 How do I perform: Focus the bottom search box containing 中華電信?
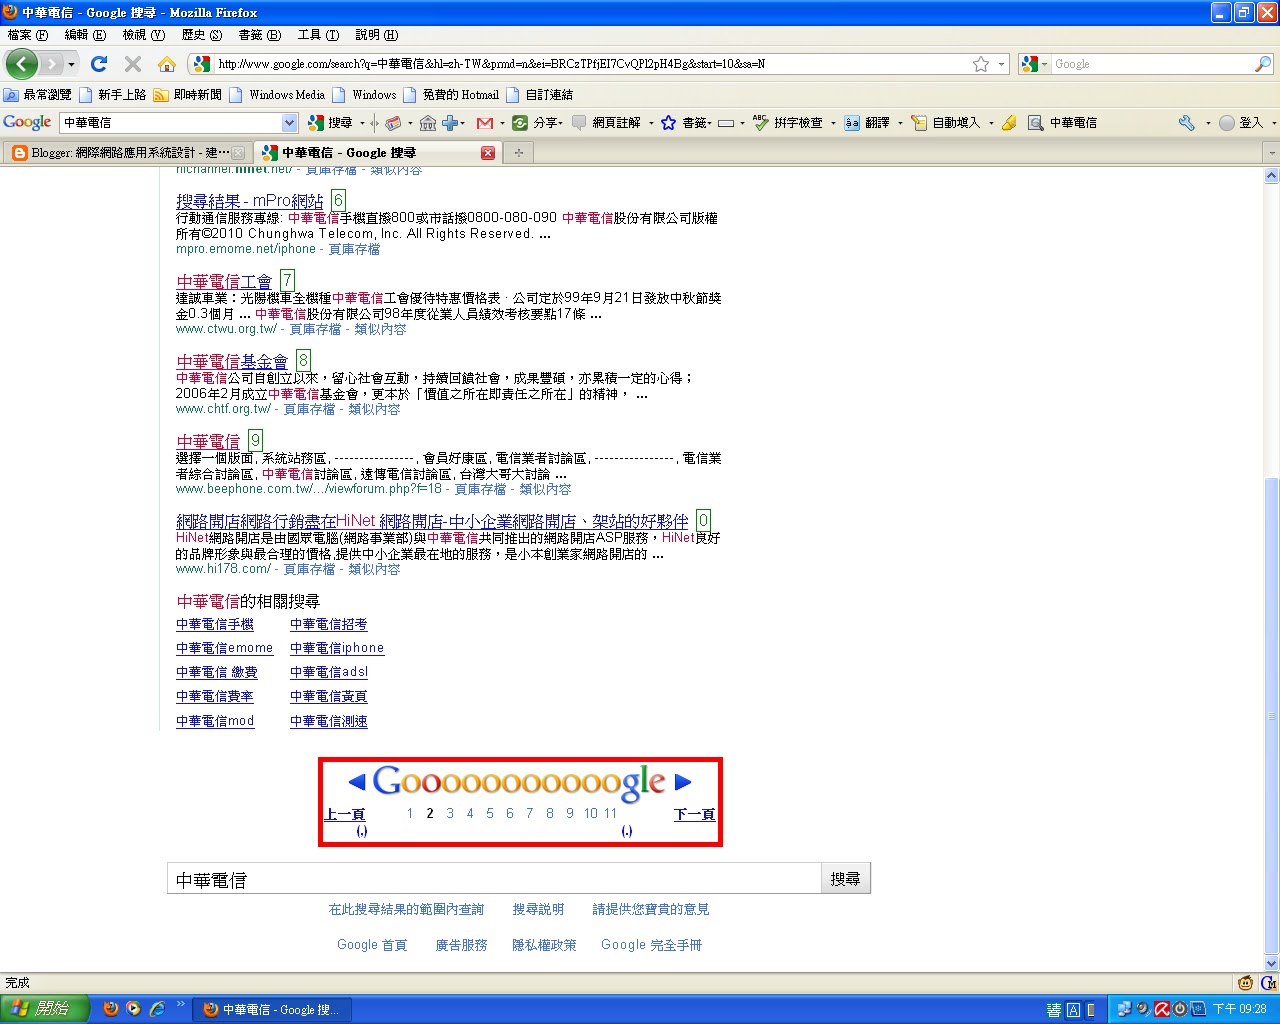pos(494,879)
